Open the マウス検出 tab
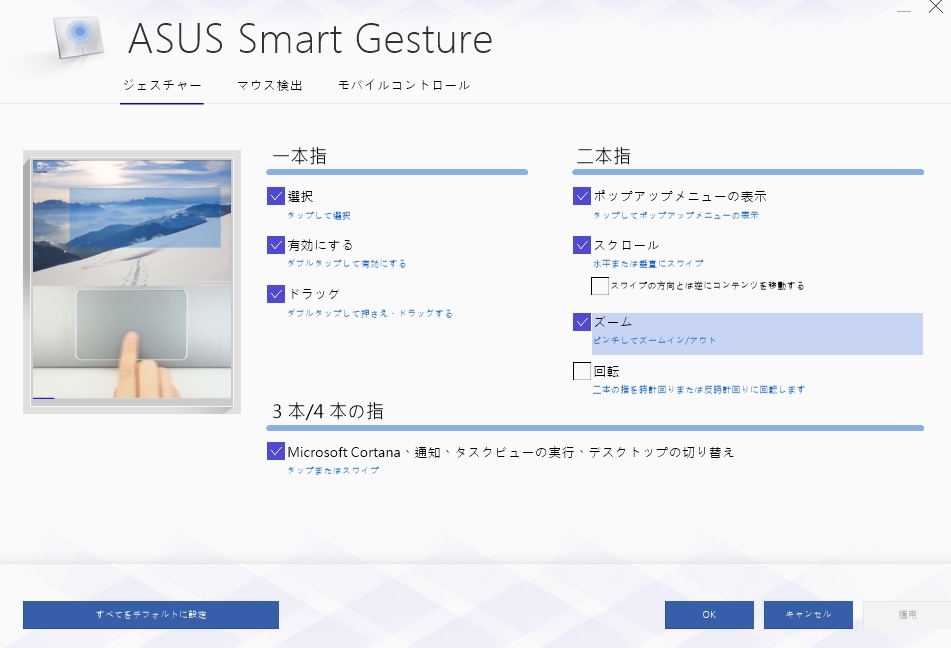The image size is (951, 648). coord(270,86)
